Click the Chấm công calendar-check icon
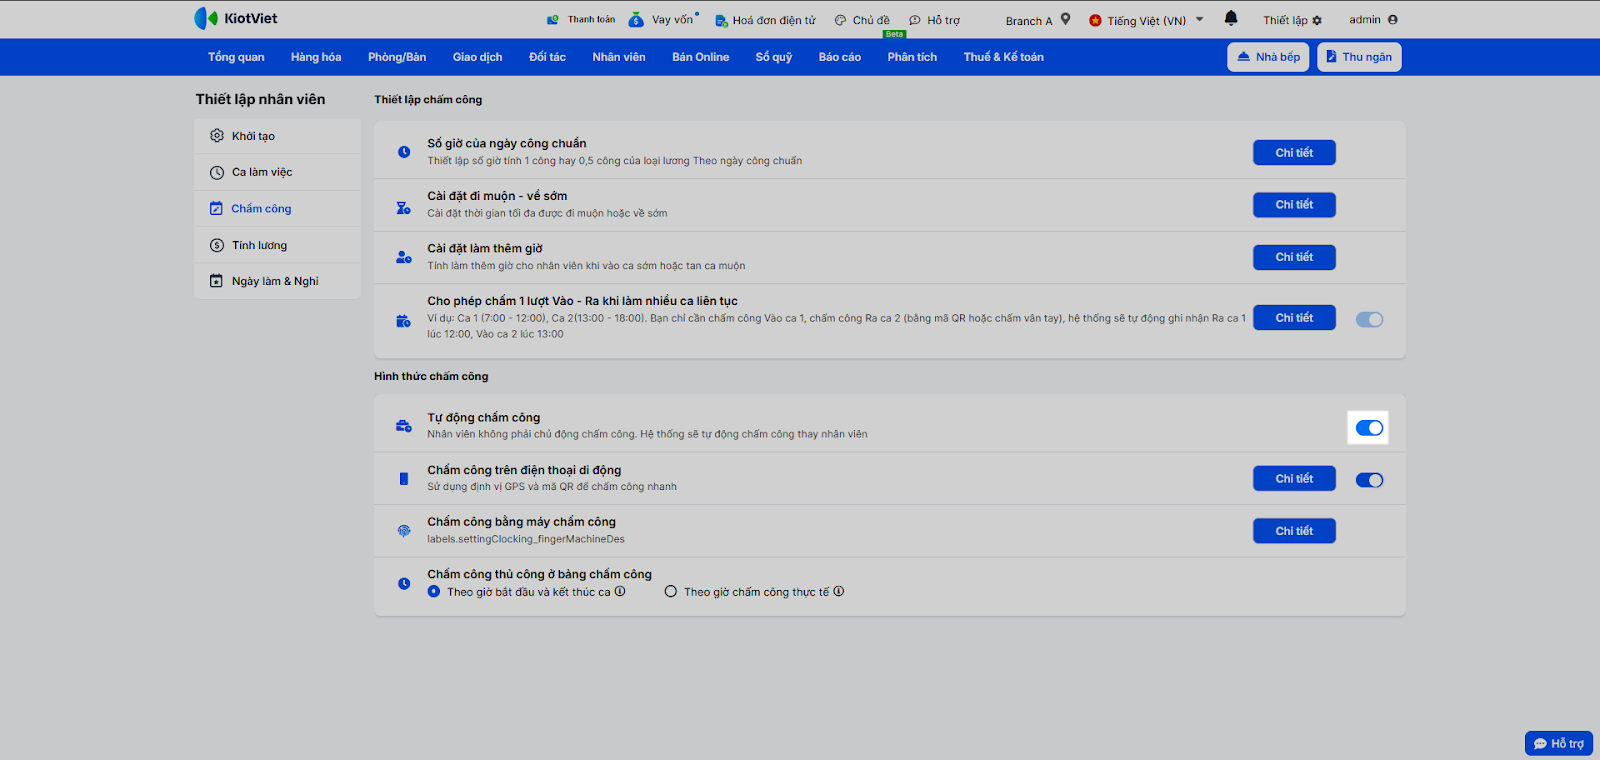The image size is (1600, 760). click(216, 208)
